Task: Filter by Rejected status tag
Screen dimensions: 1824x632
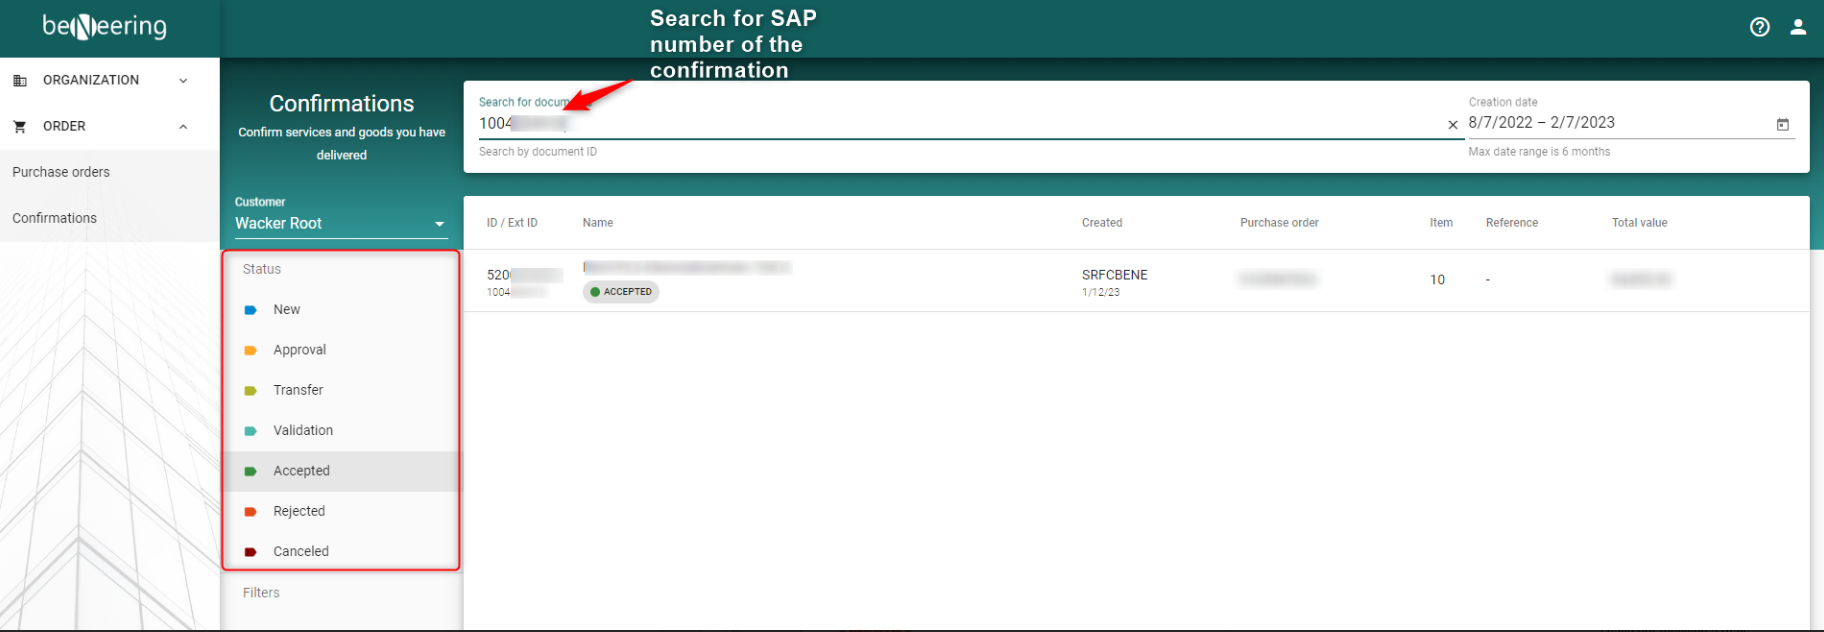Action: [x=251, y=512]
